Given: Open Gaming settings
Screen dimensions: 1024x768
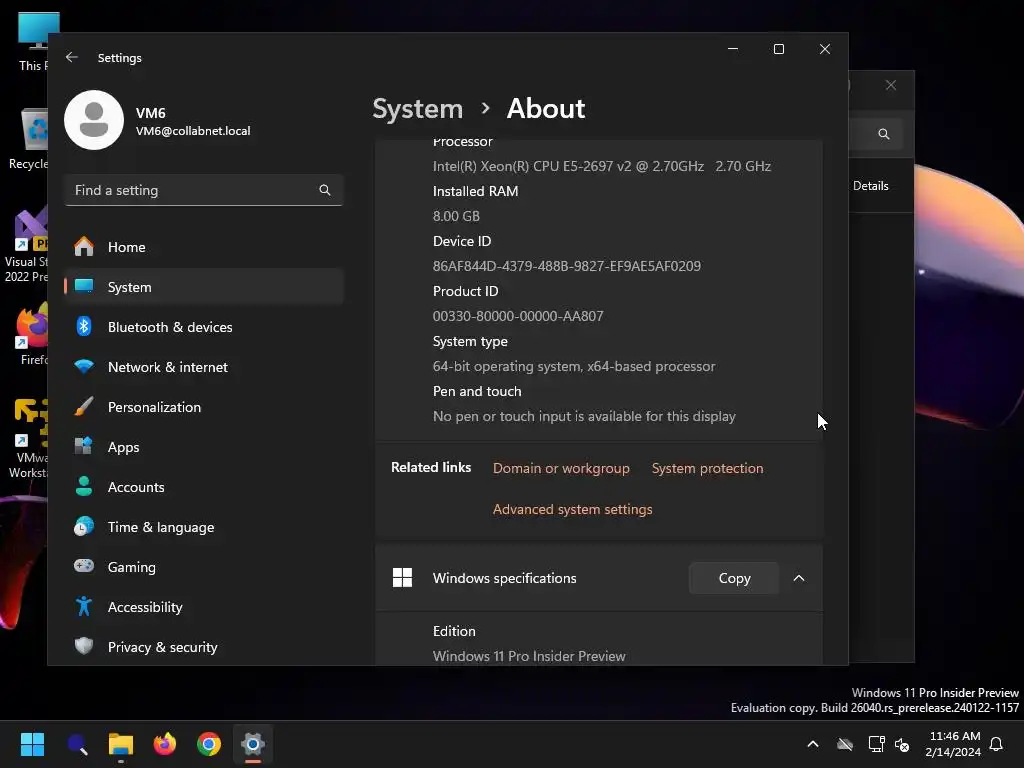Looking at the screenshot, I should tap(204, 567).
